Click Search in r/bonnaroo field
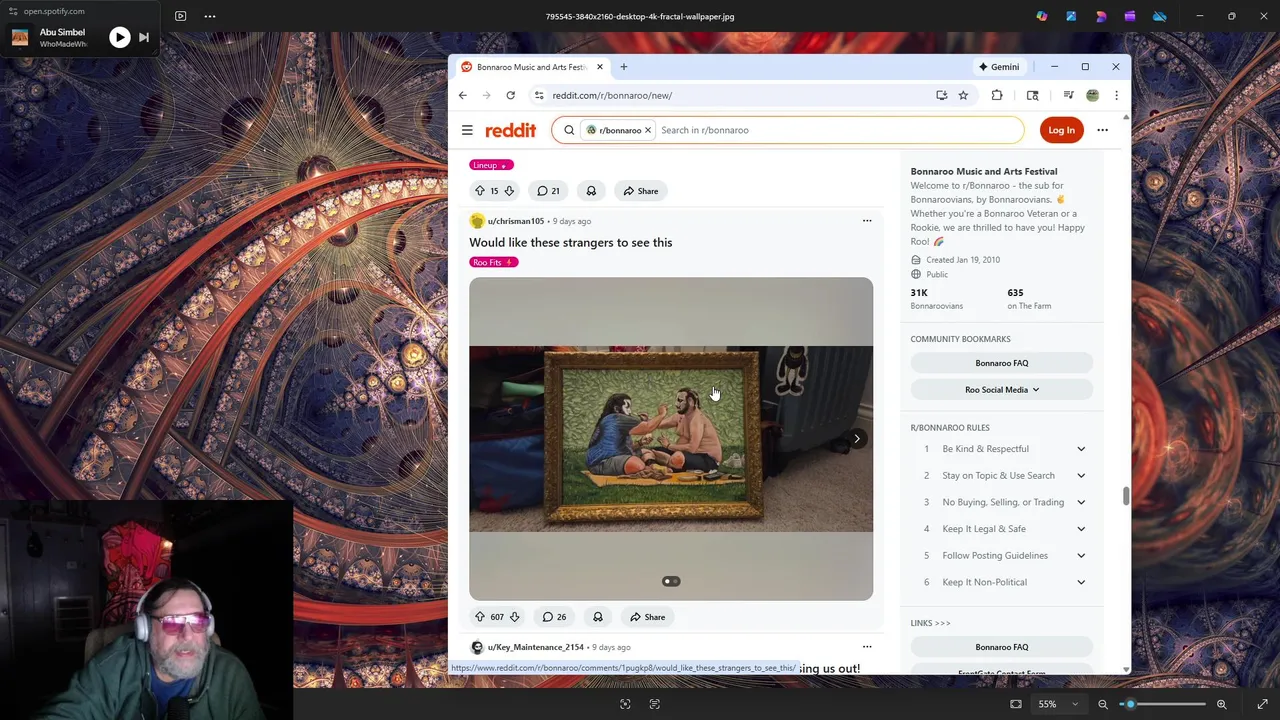Image resolution: width=1280 pixels, height=720 pixels. point(838,130)
